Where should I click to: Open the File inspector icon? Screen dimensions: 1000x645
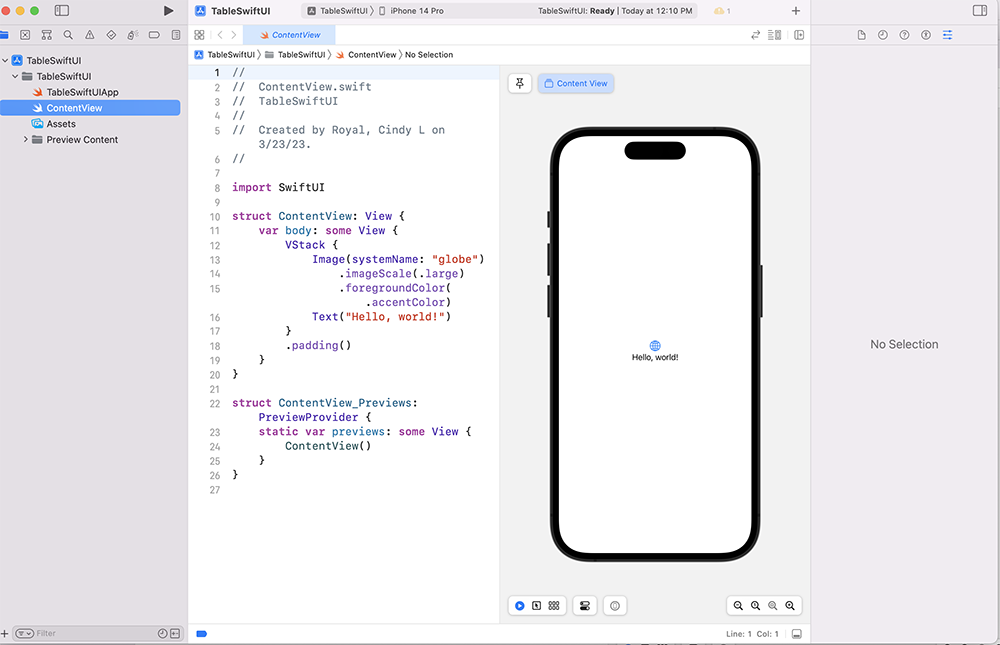click(x=862, y=35)
